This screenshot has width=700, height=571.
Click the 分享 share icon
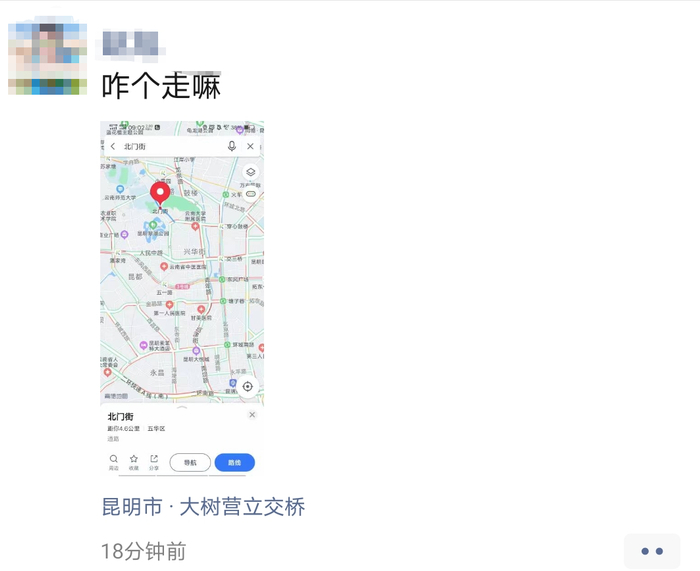(154, 462)
